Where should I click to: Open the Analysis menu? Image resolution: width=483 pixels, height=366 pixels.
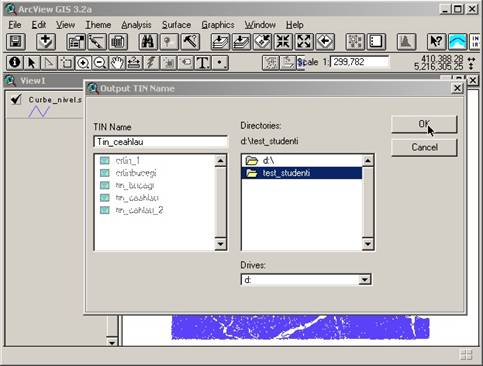coord(136,25)
